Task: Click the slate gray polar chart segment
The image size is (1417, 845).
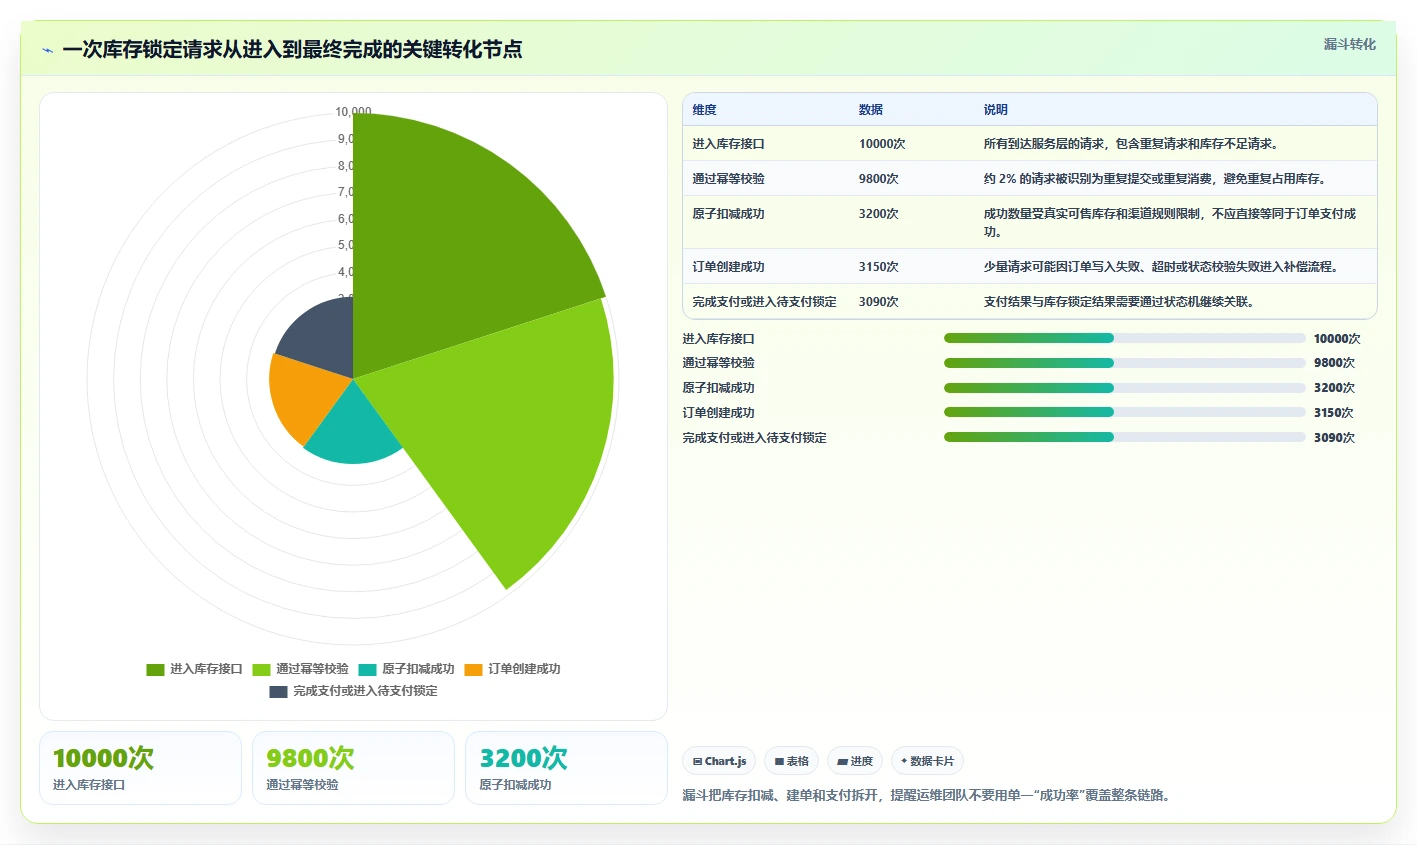Action: pyautogui.click(x=325, y=340)
